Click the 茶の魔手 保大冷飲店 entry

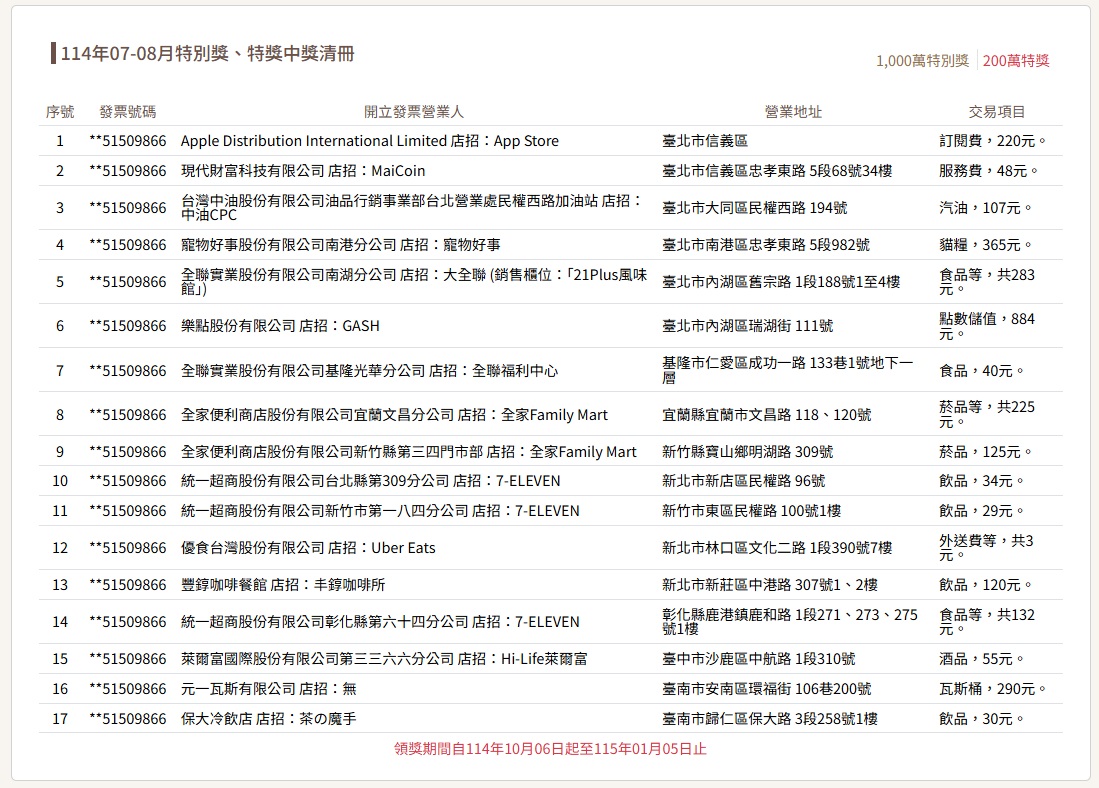click(x=269, y=718)
